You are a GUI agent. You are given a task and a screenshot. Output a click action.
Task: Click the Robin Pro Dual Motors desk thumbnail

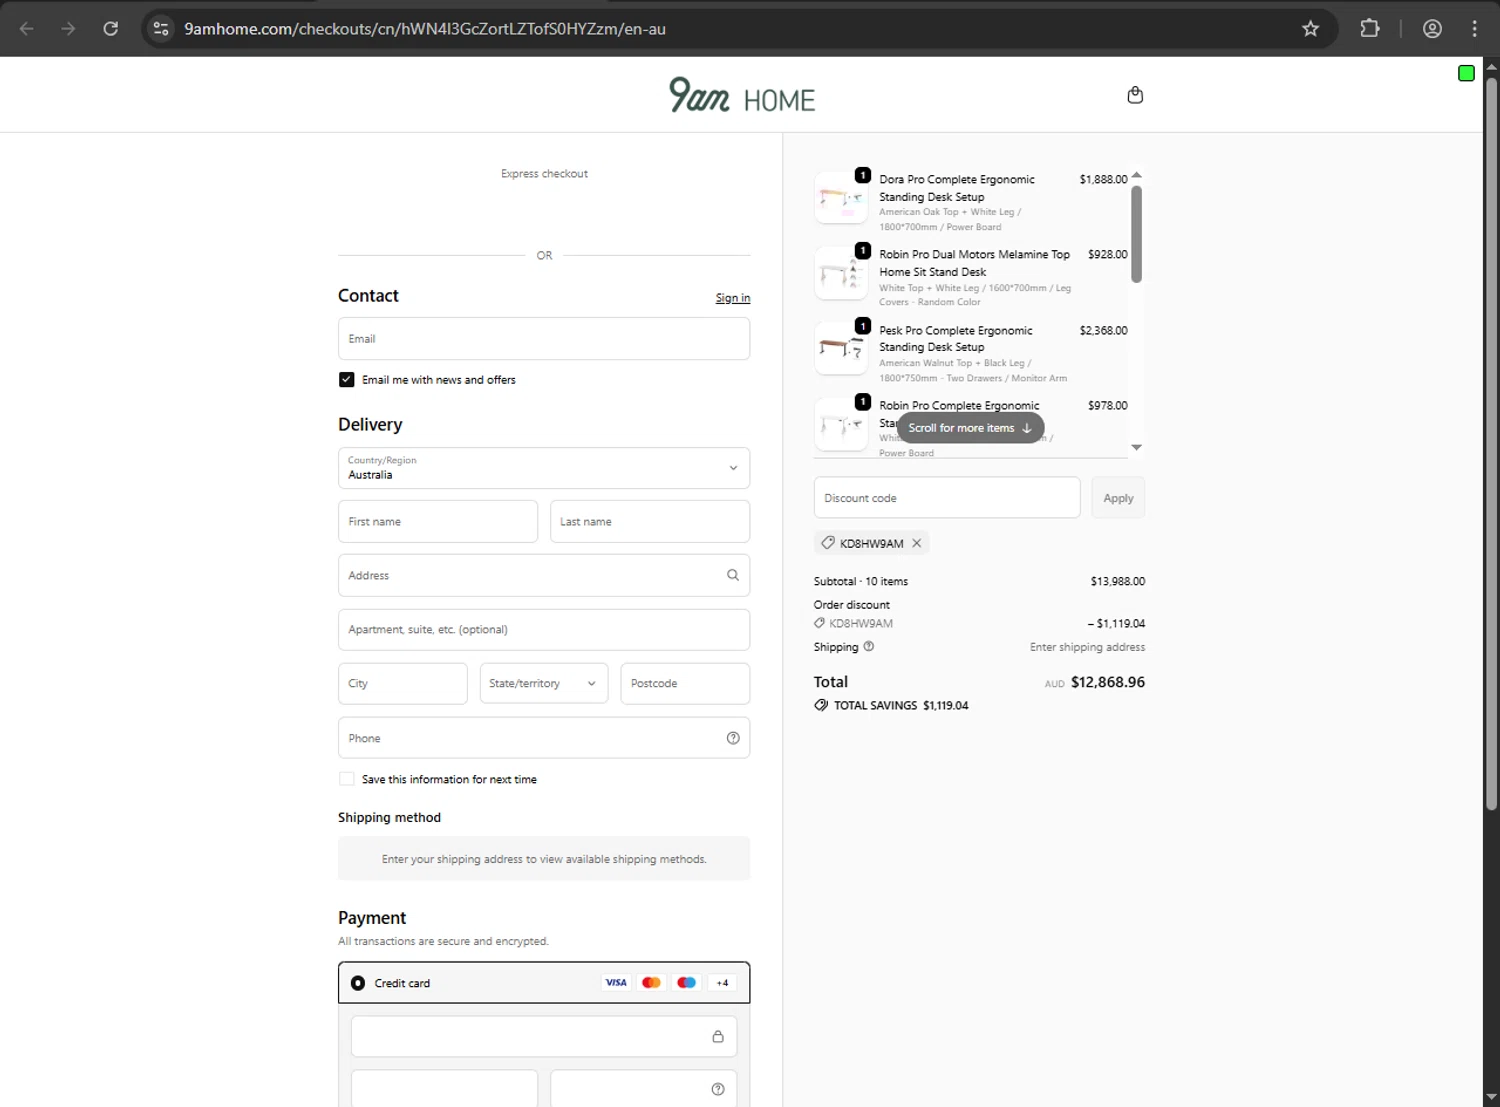click(x=841, y=273)
